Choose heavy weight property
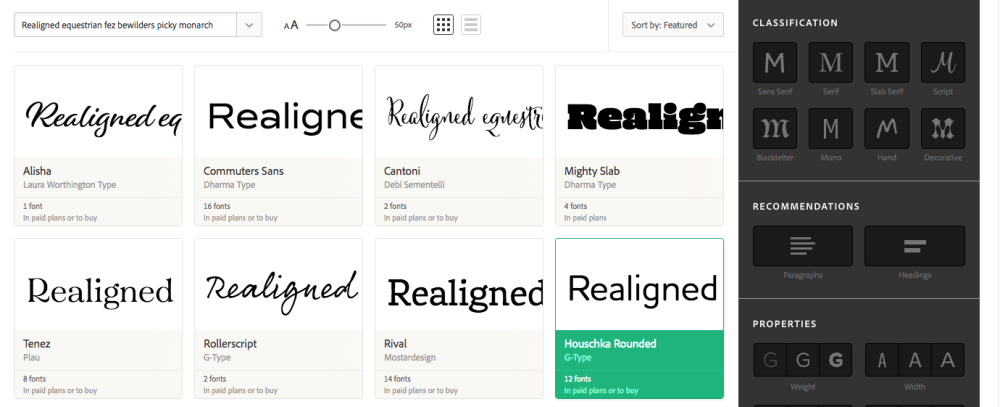 [836, 360]
